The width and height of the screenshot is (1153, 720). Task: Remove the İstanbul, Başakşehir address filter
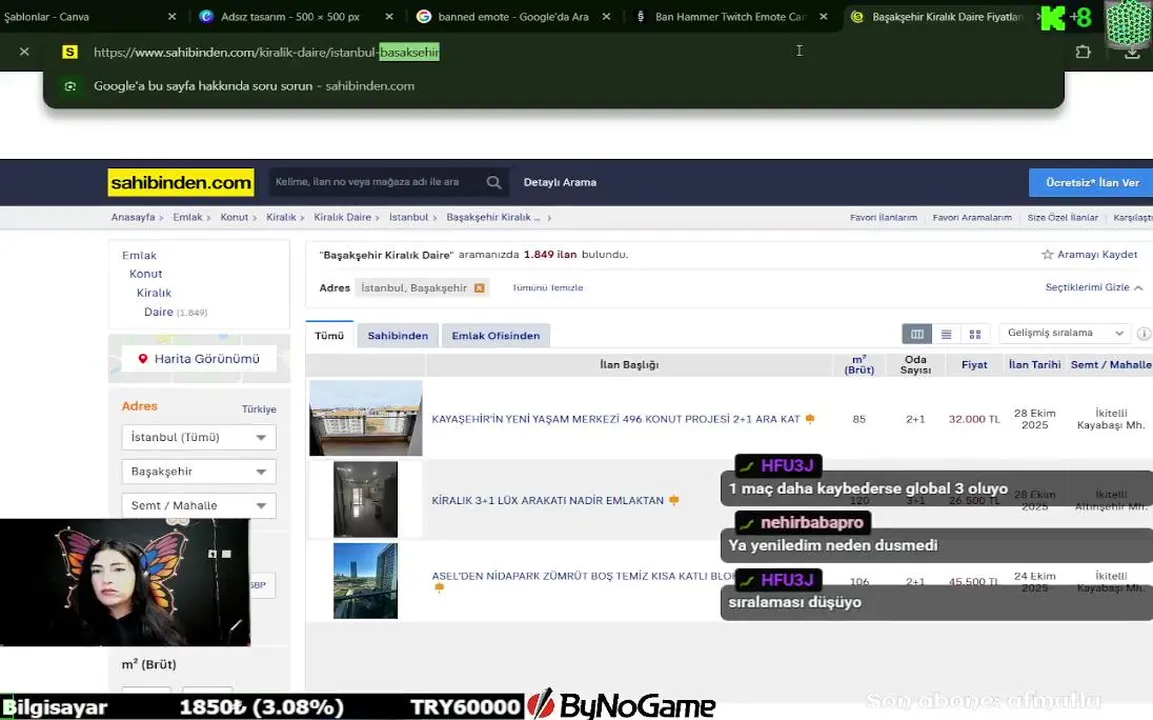[x=479, y=288]
